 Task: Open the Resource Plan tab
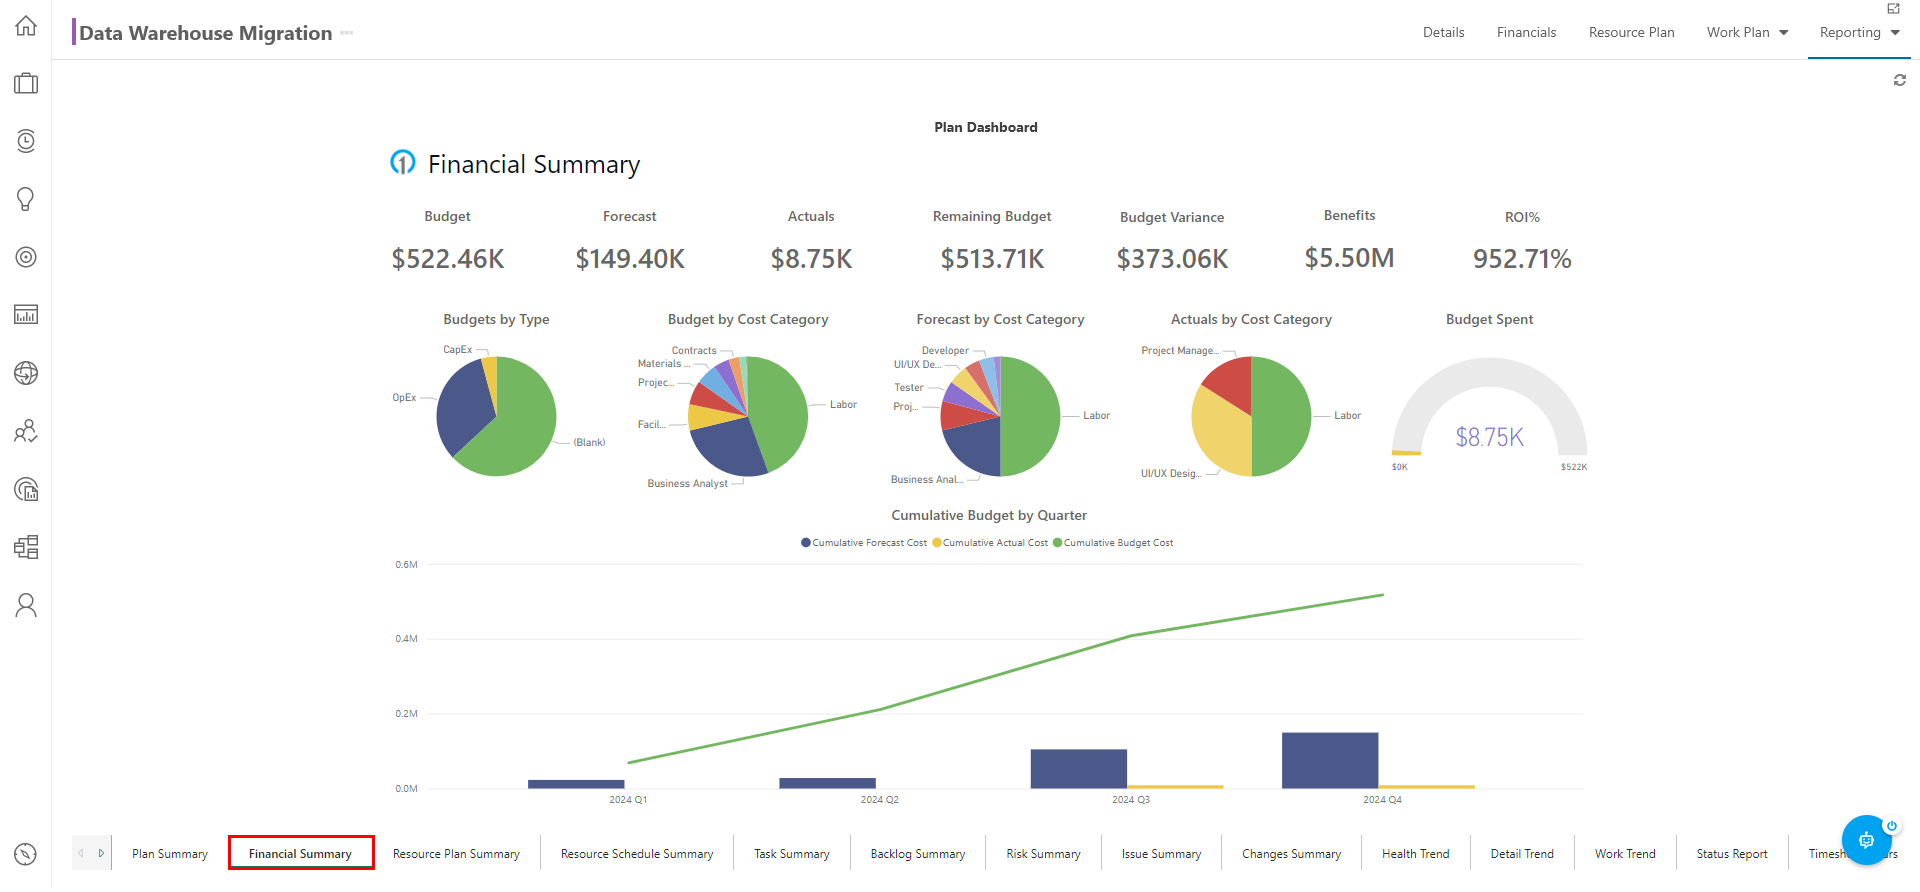tap(1631, 32)
